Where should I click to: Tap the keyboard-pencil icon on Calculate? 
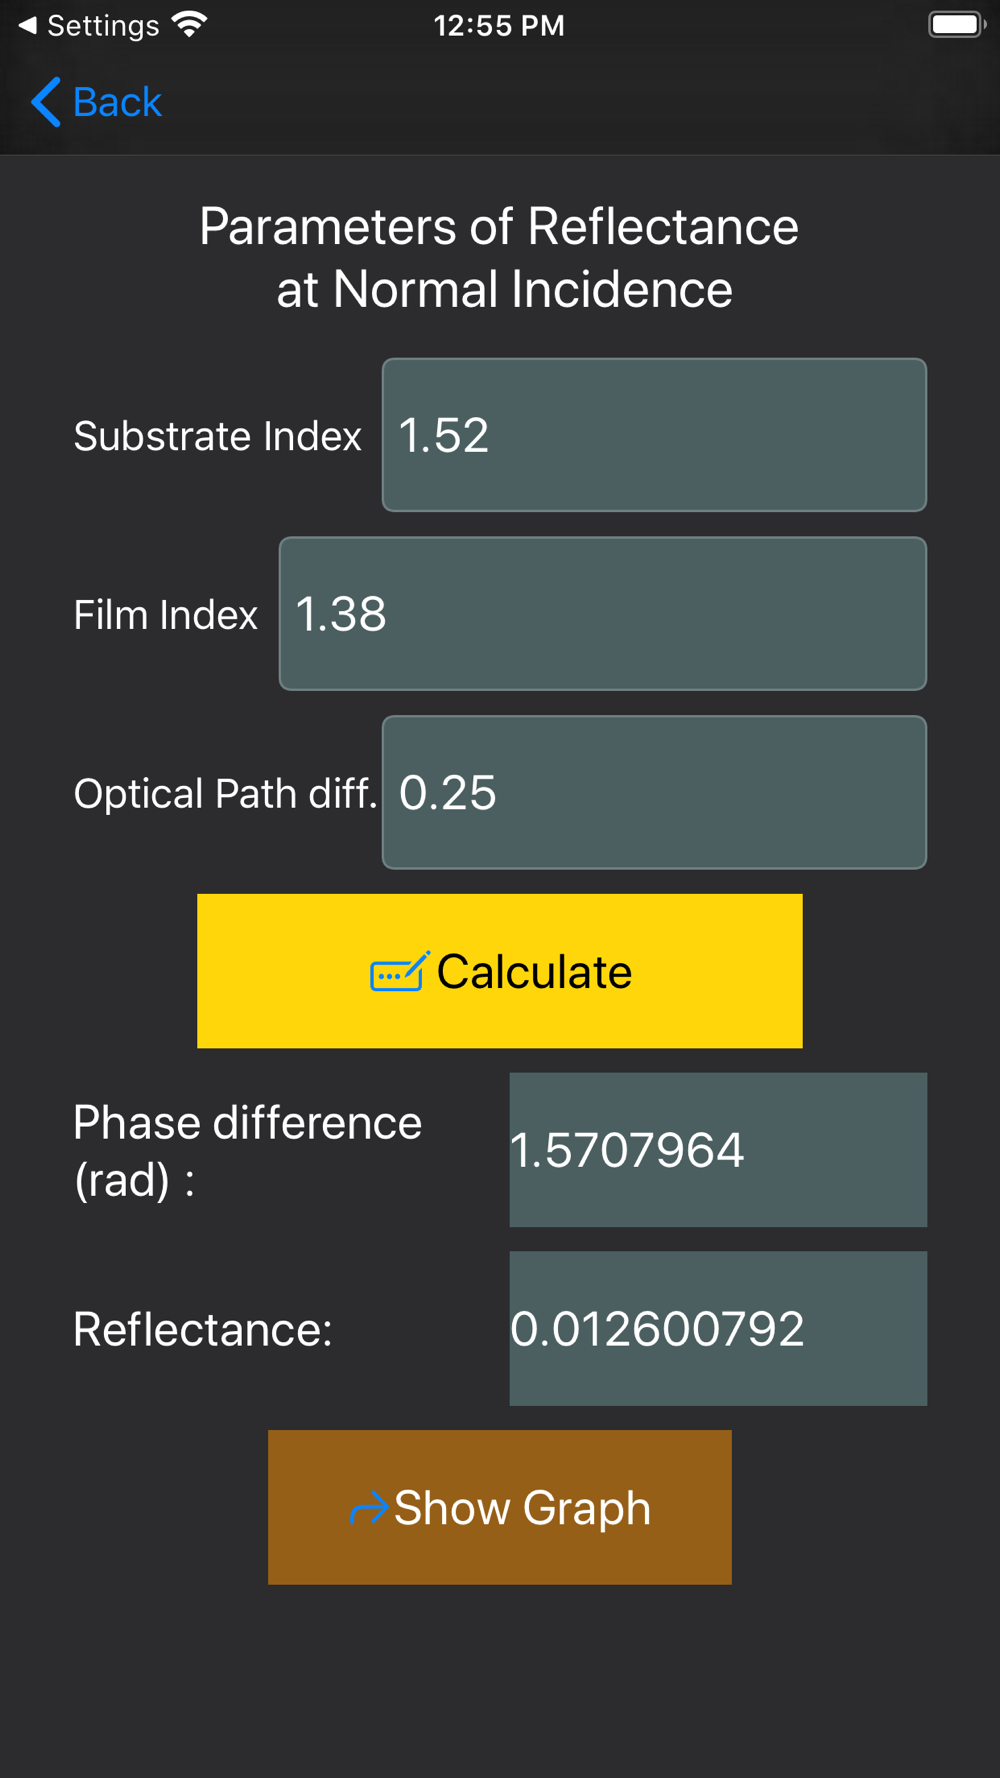[400, 971]
